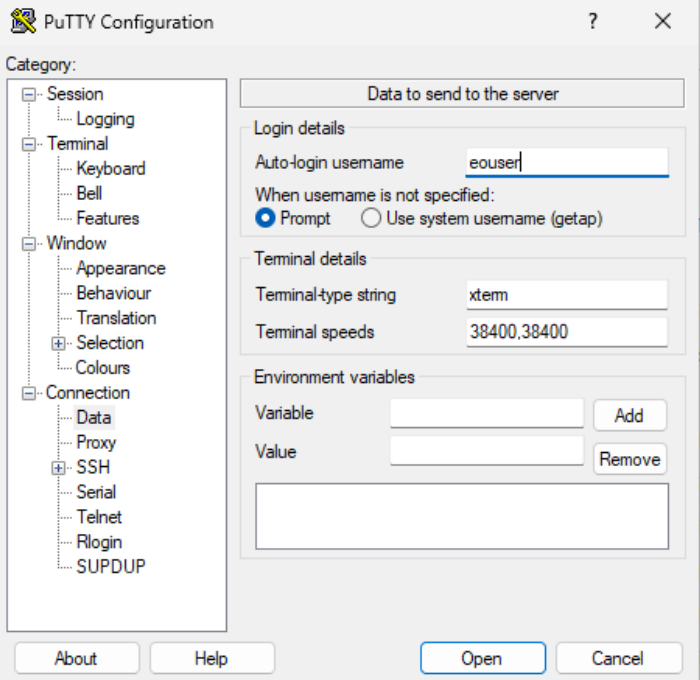
Task: Collapse the Session tree node
Action: [x=29, y=94]
